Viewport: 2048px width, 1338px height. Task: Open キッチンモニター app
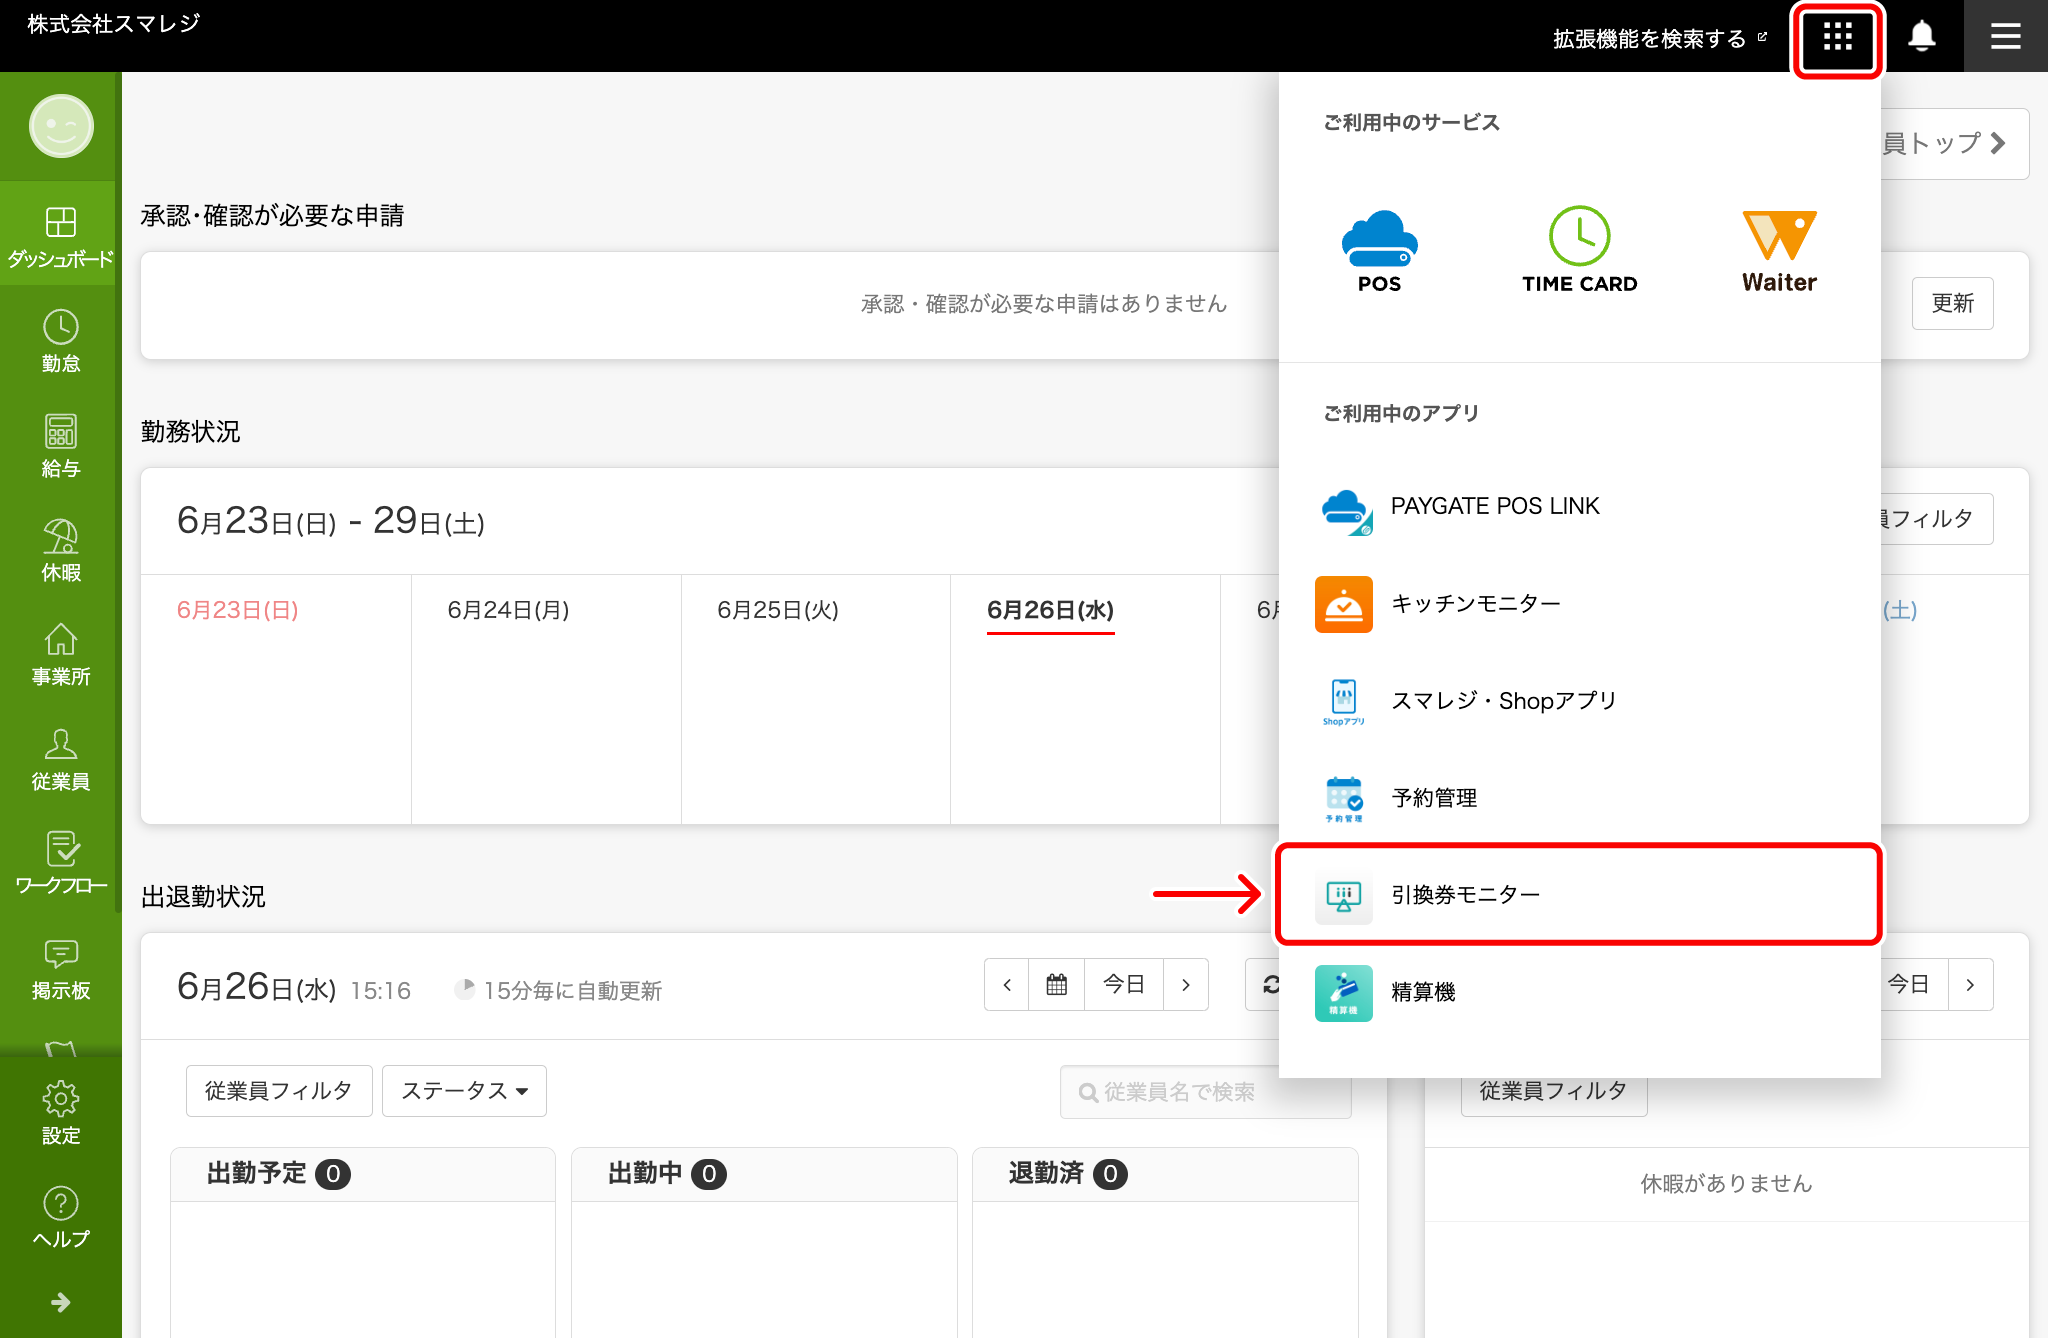tap(1580, 604)
